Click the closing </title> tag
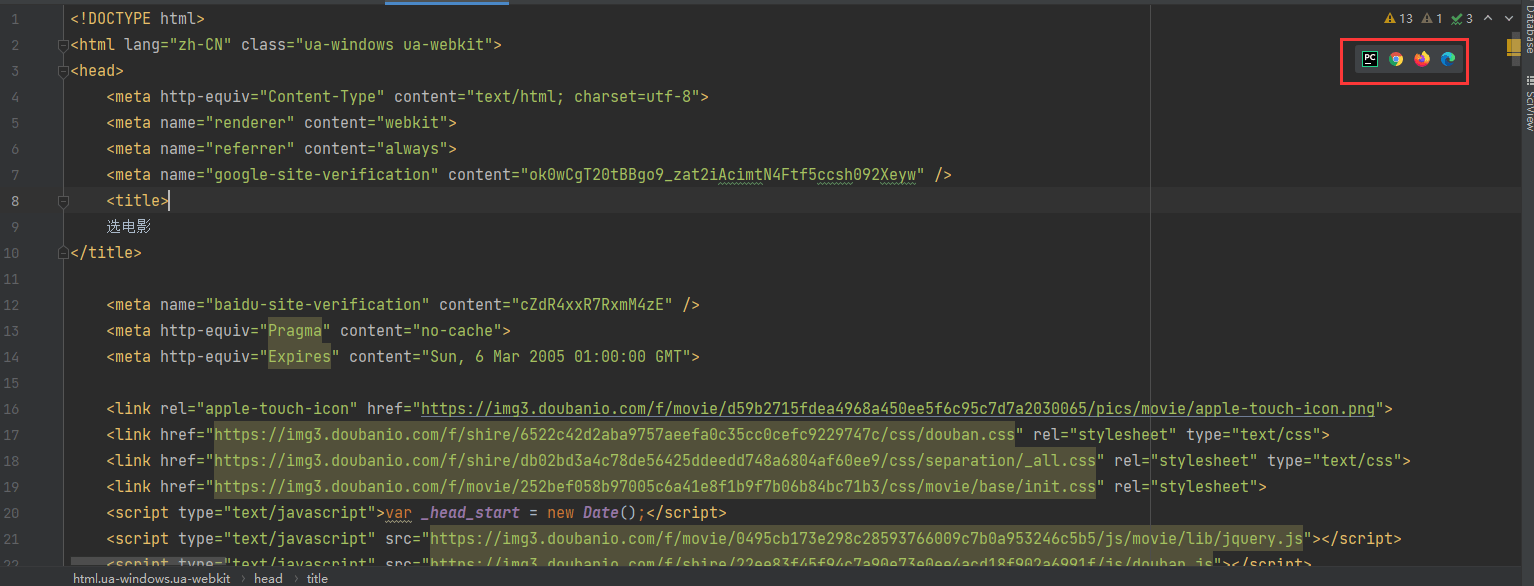This screenshot has height=586, width=1534. pyautogui.click(x=106, y=253)
